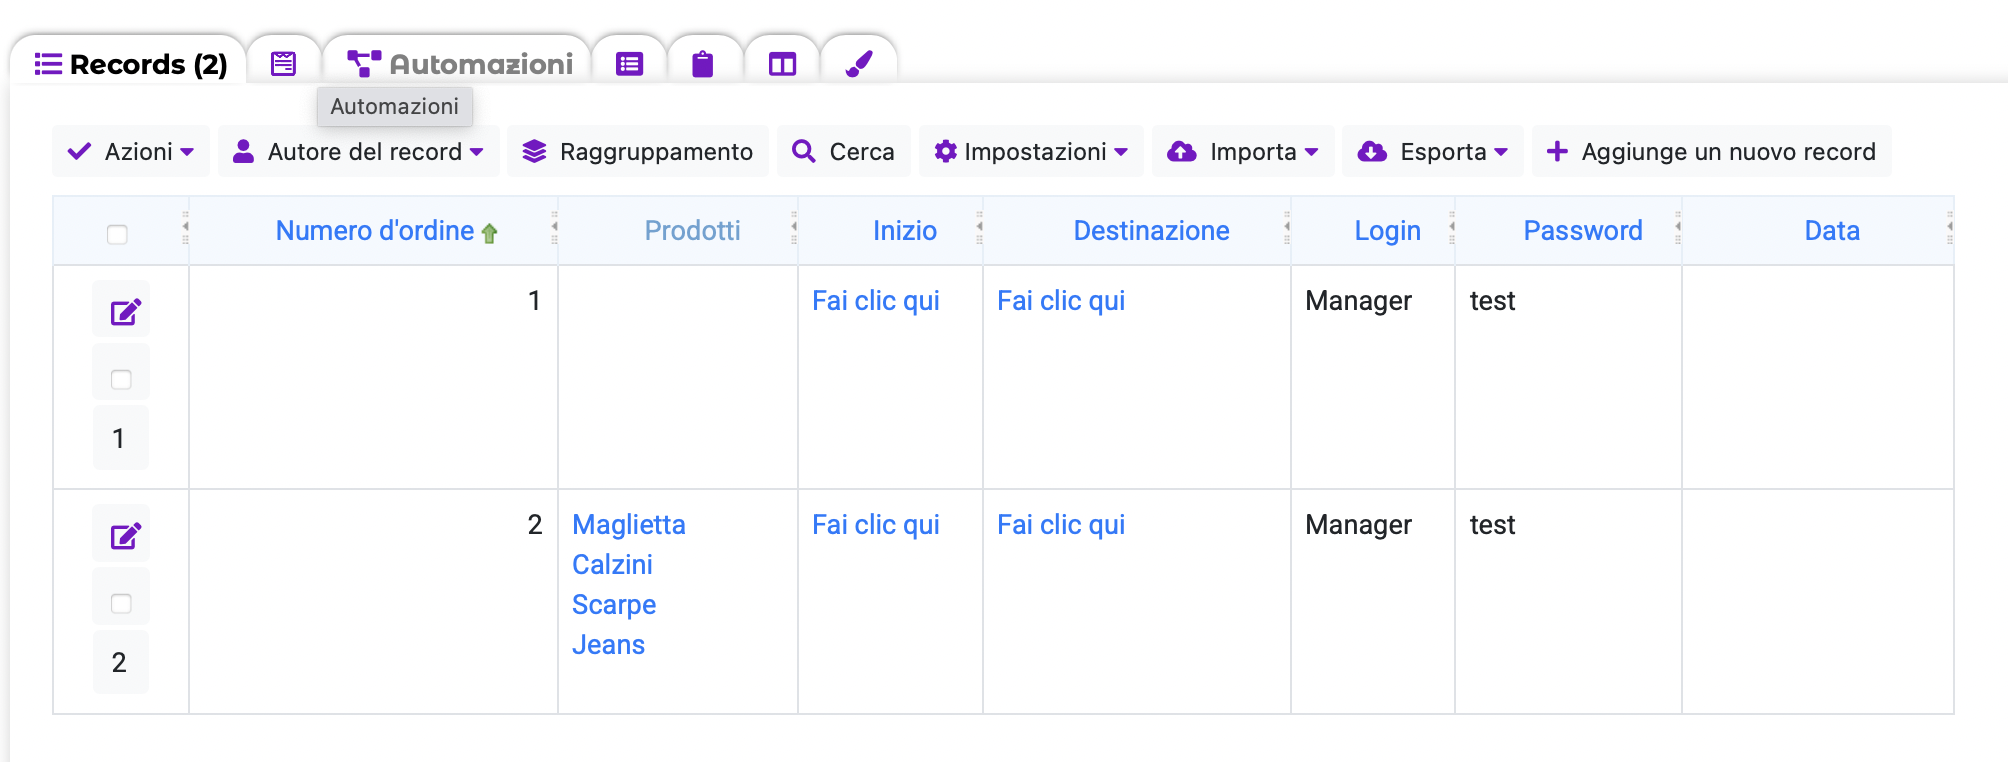
Task: Open the list form tab icon
Action: click(x=629, y=64)
